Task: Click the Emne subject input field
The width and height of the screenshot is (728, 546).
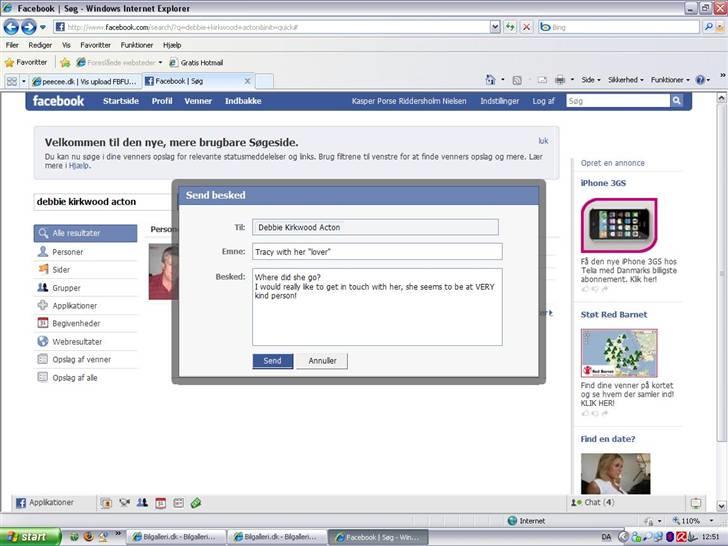Action: (x=376, y=251)
